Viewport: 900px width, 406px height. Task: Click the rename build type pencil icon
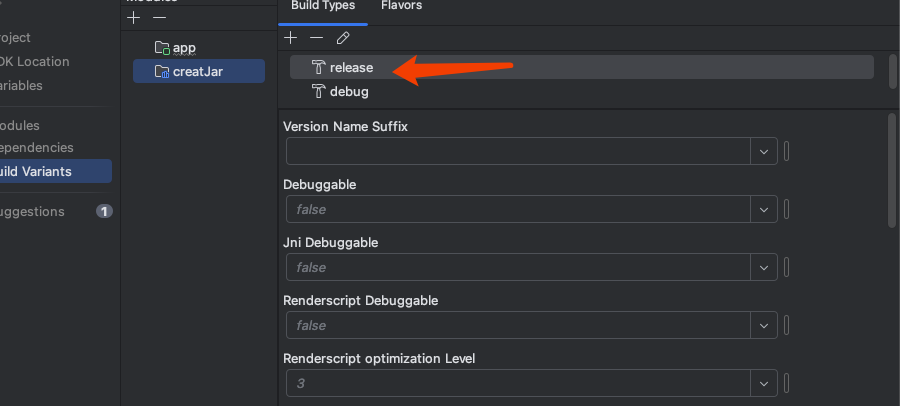(343, 38)
